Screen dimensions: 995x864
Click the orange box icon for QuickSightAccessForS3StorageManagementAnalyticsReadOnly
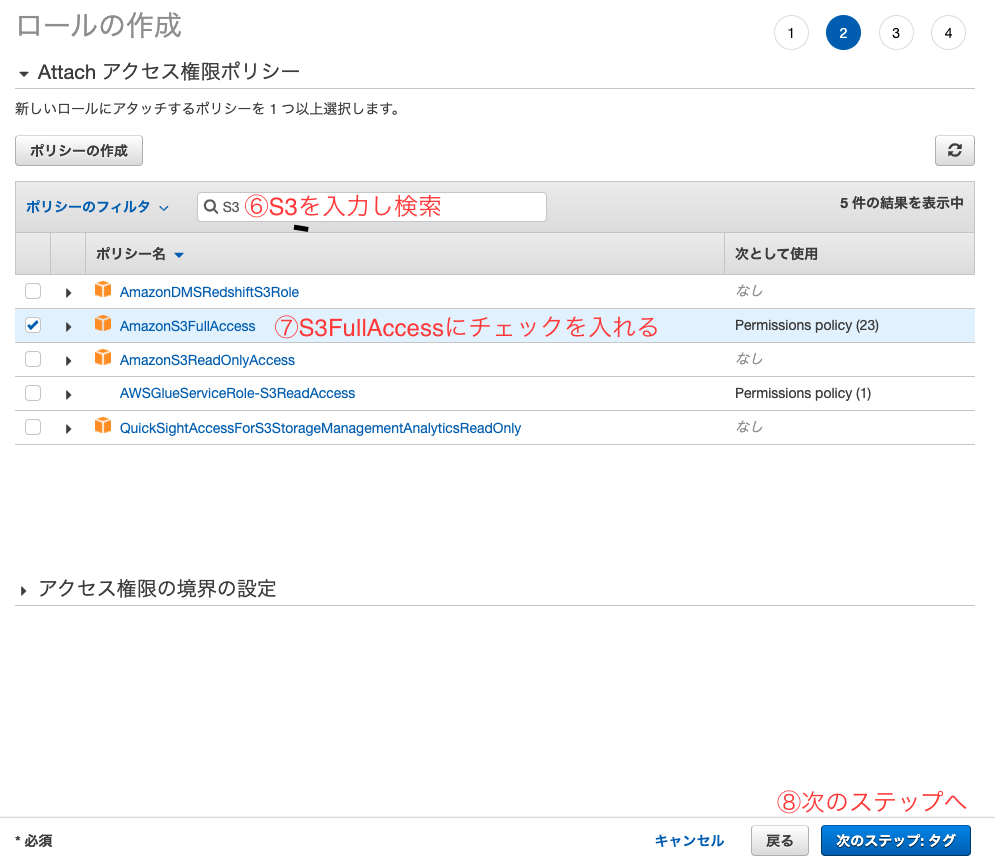(x=103, y=426)
